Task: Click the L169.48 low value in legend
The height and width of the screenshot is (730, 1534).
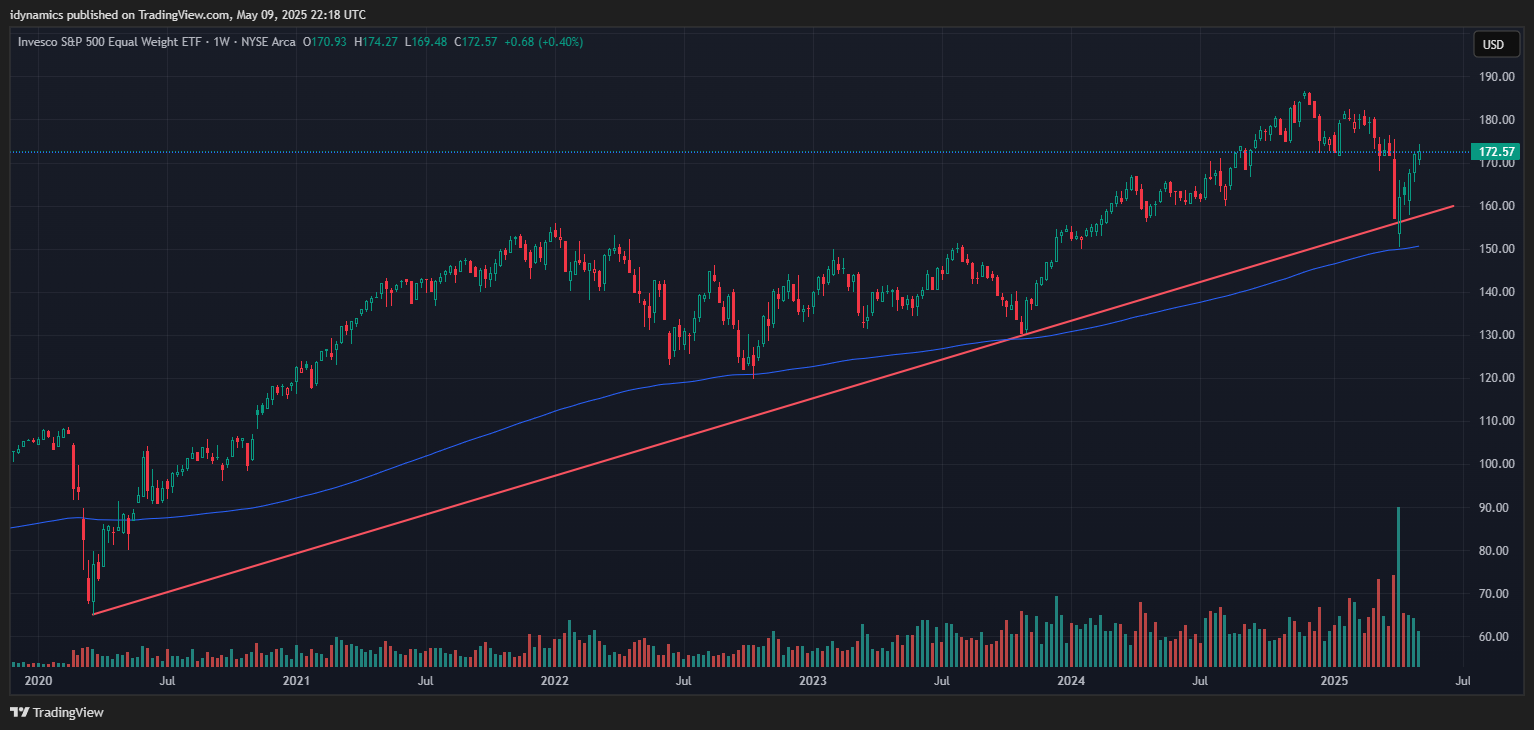Action: tap(426, 42)
